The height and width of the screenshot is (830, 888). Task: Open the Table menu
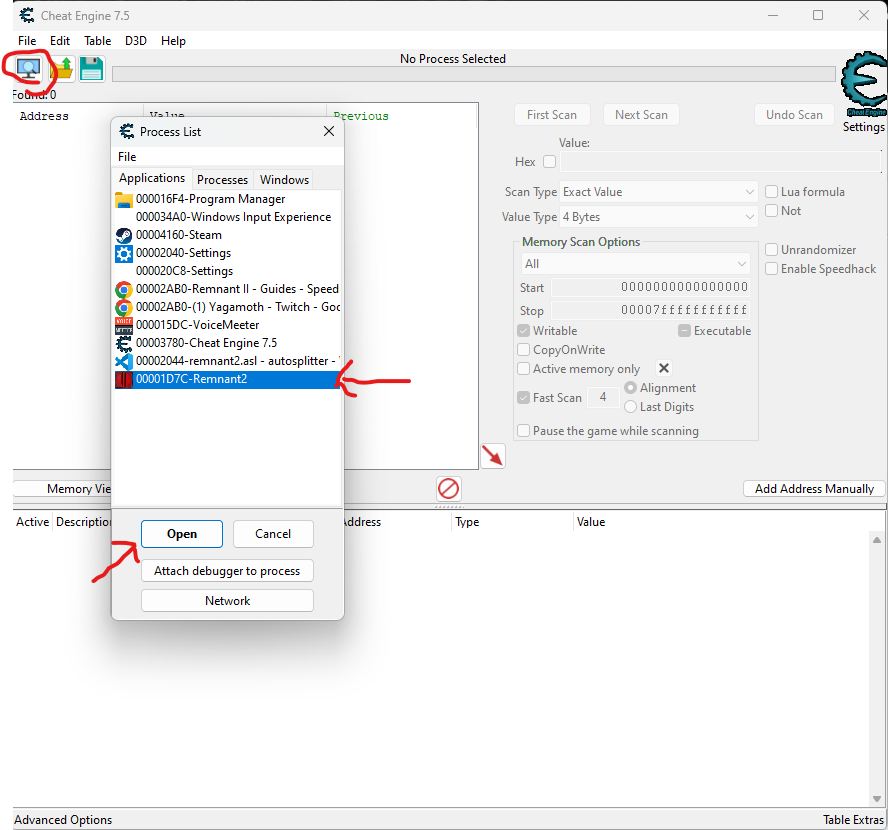click(97, 41)
